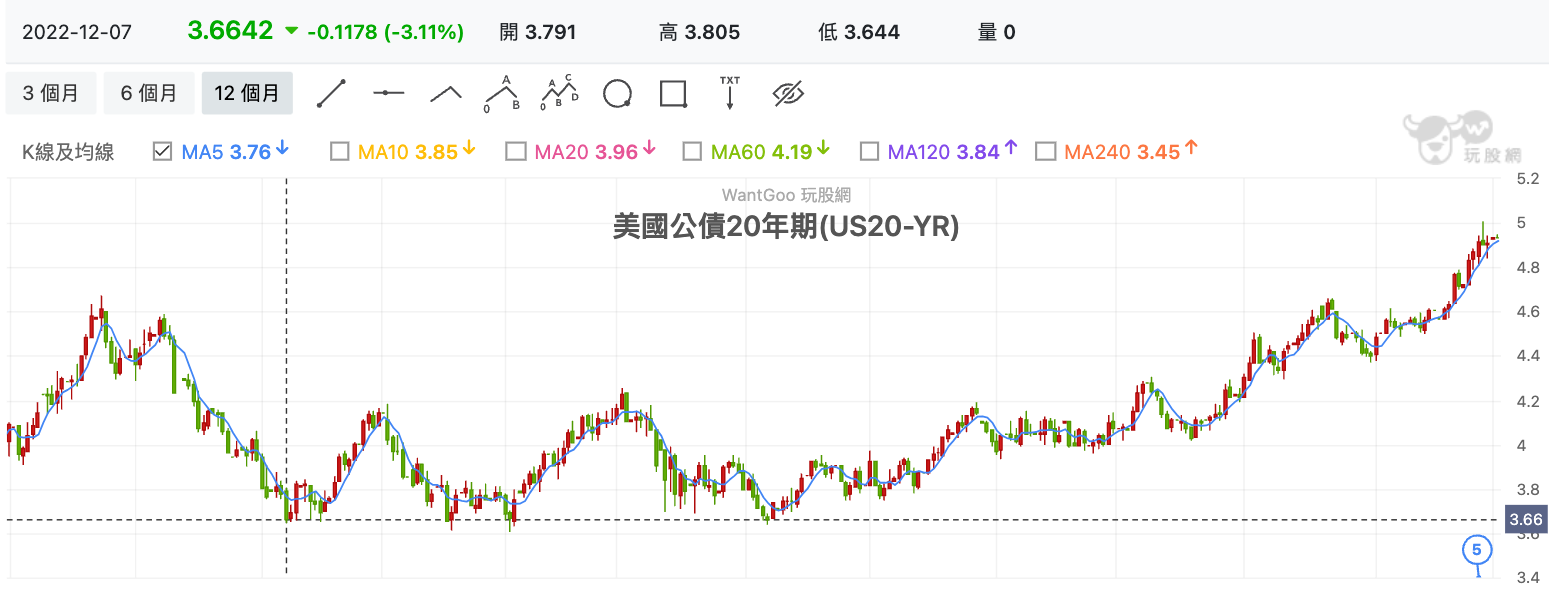This screenshot has height=589, width=1549.
Task: Select the trend line drawing tool
Action: (331, 94)
